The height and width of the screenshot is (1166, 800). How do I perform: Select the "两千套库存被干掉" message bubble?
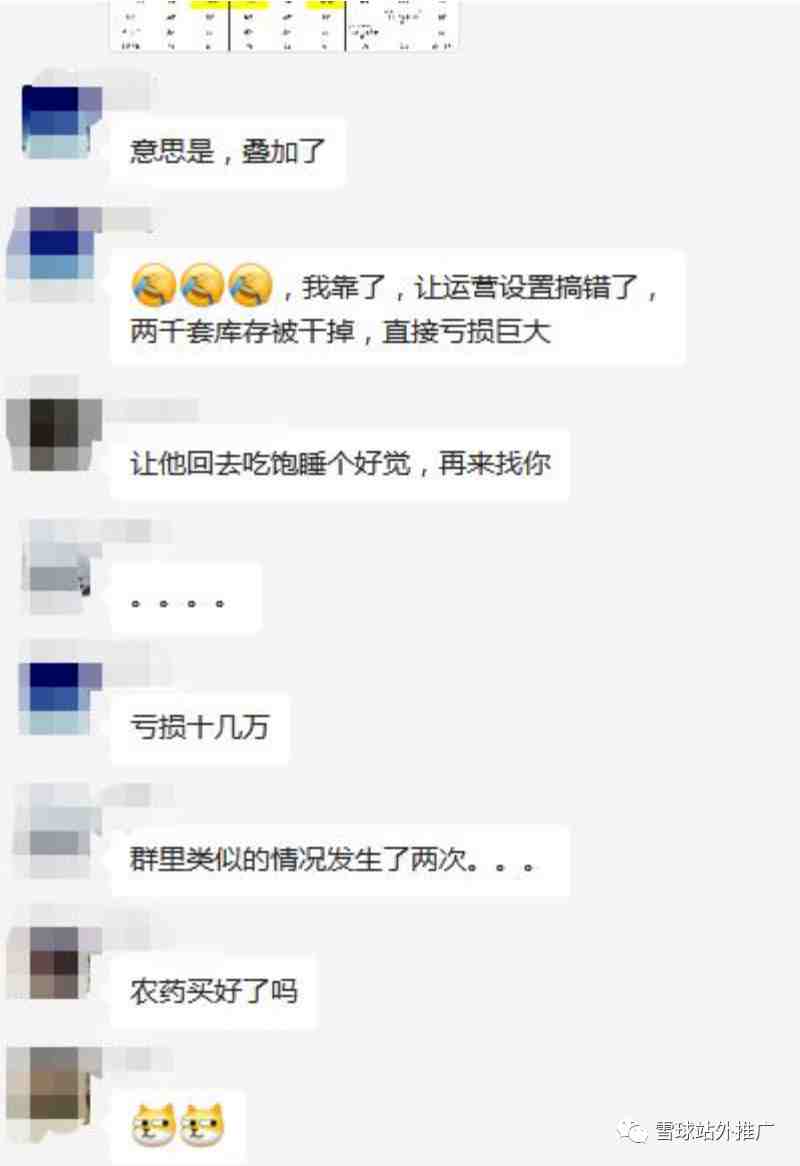398,308
